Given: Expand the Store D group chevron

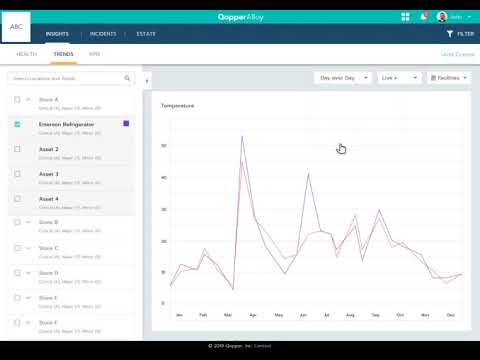Looking at the screenshot, I should pyautogui.click(x=28, y=273).
